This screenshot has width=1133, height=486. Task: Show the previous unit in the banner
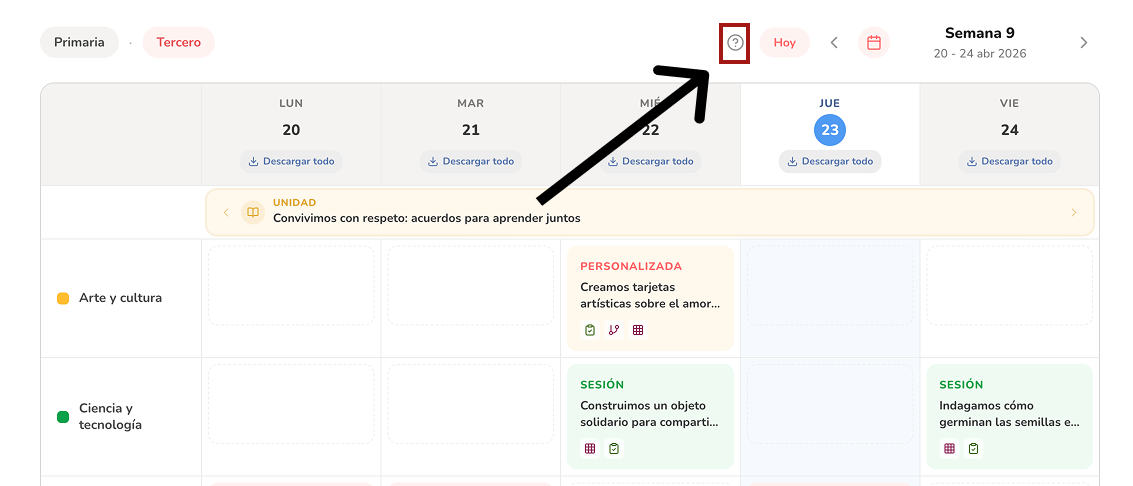coord(226,212)
